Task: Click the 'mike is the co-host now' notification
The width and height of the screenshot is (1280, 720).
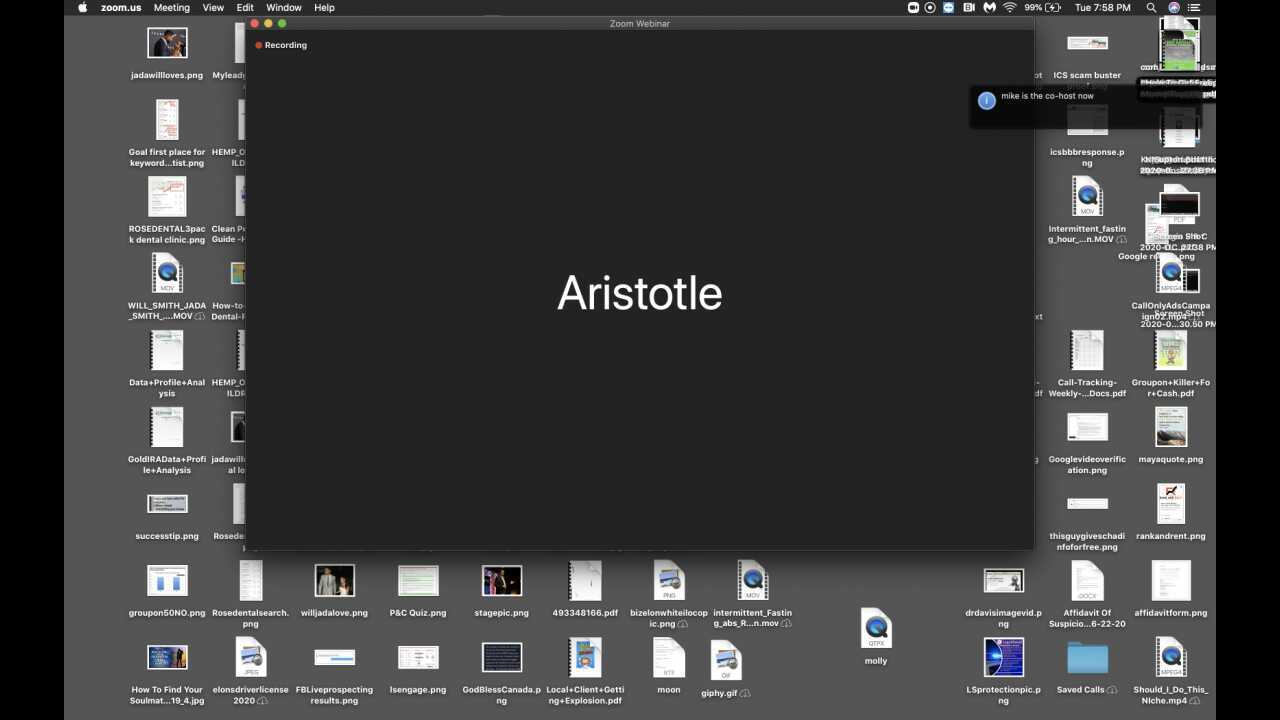Action: (1047, 96)
